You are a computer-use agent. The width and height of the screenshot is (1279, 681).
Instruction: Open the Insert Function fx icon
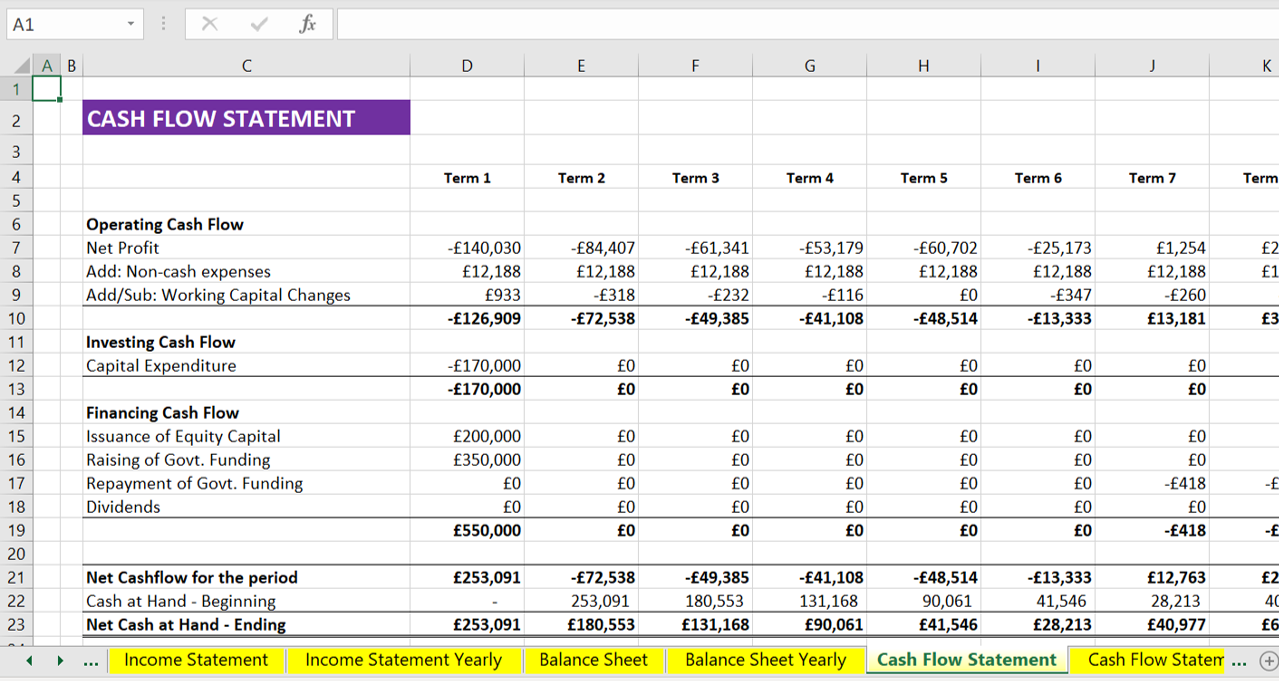[308, 25]
